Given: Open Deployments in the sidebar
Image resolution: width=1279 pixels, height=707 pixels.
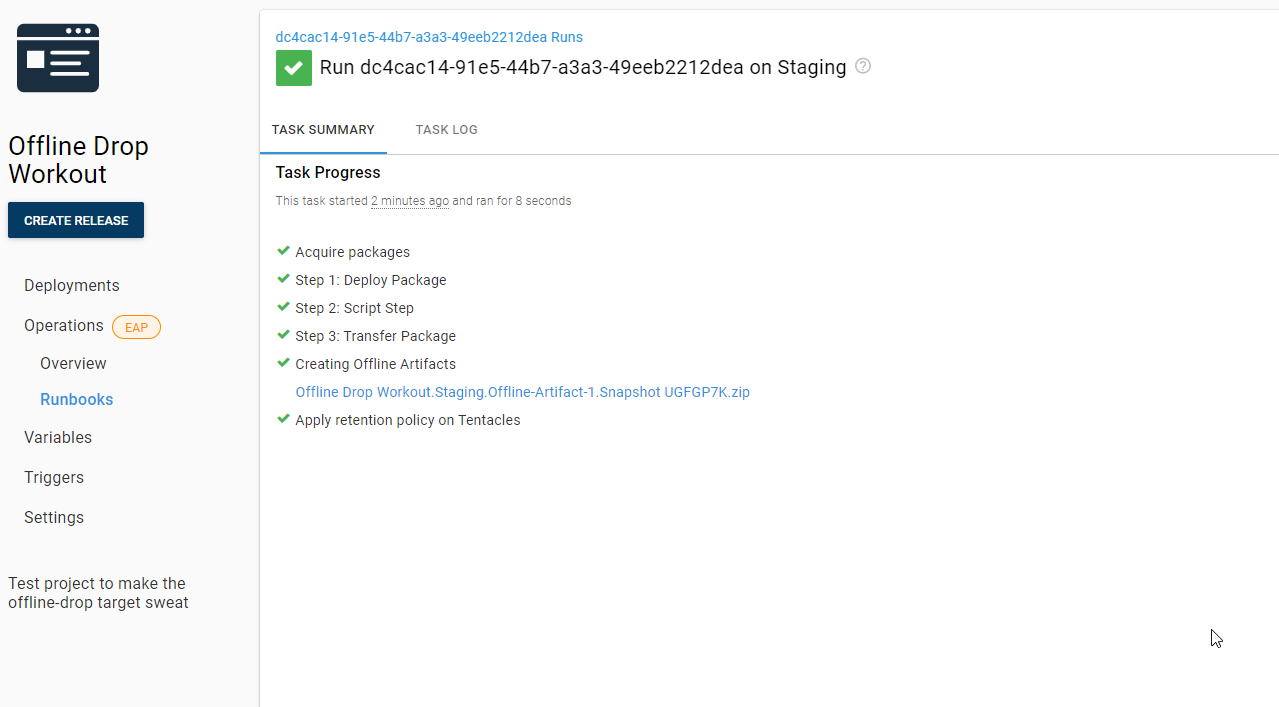Looking at the screenshot, I should pyautogui.click(x=72, y=285).
